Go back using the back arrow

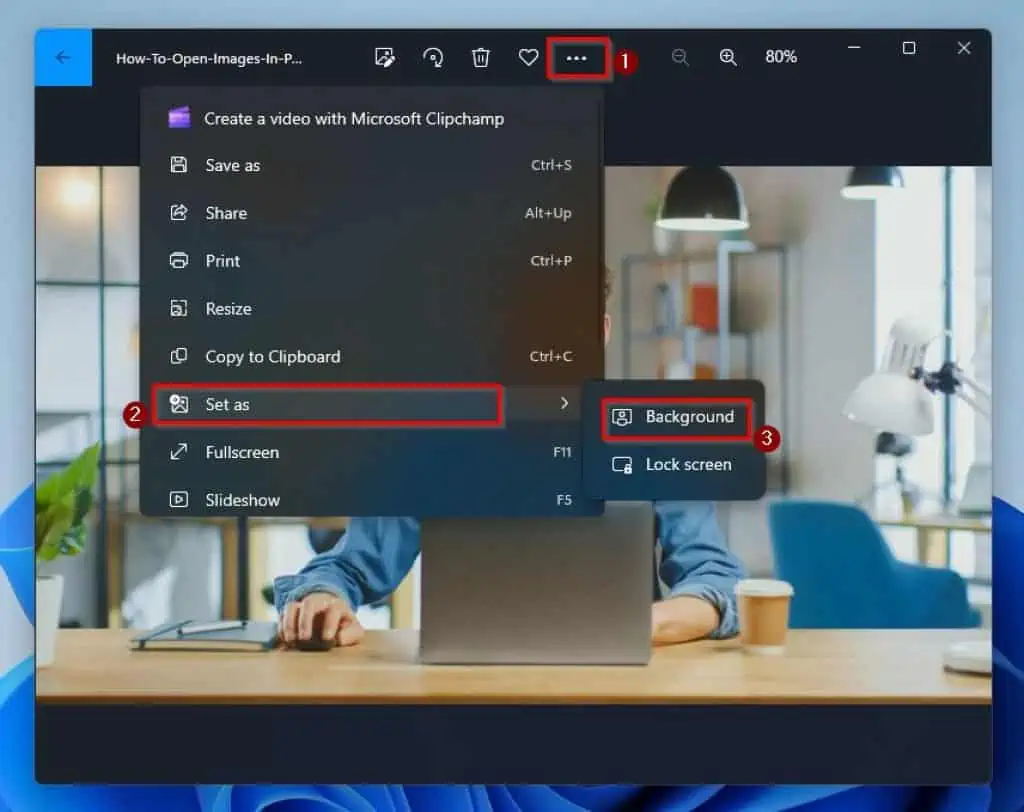(x=62, y=57)
